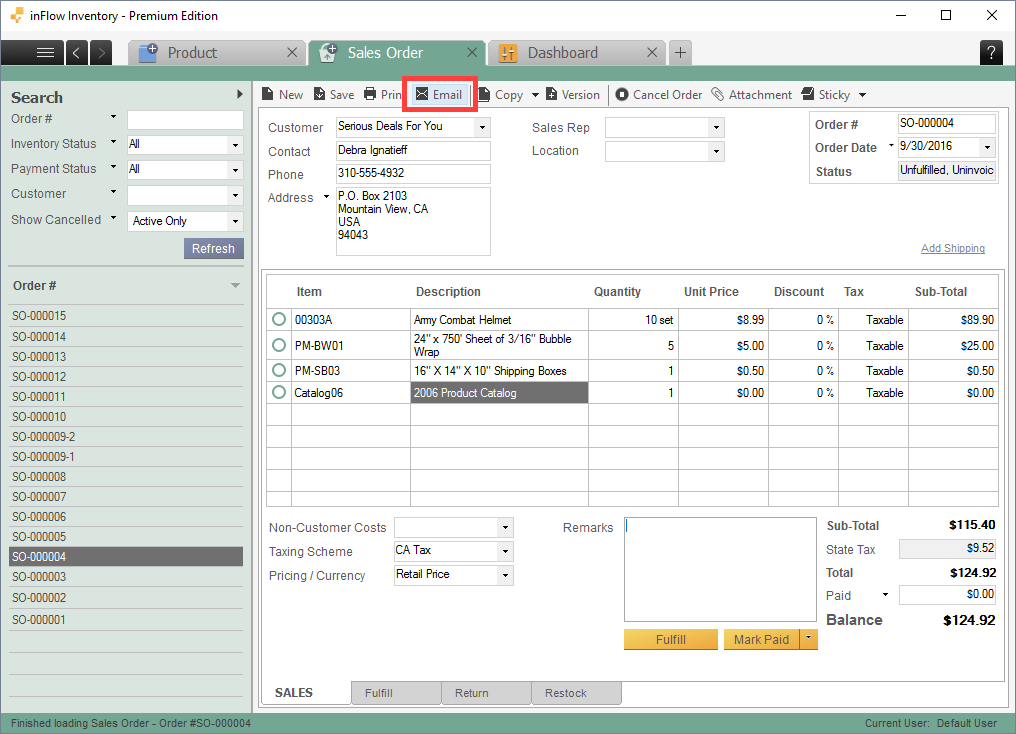Viewport: 1016px width, 734px height.
Task: Save the sales order
Action: click(x=334, y=95)
